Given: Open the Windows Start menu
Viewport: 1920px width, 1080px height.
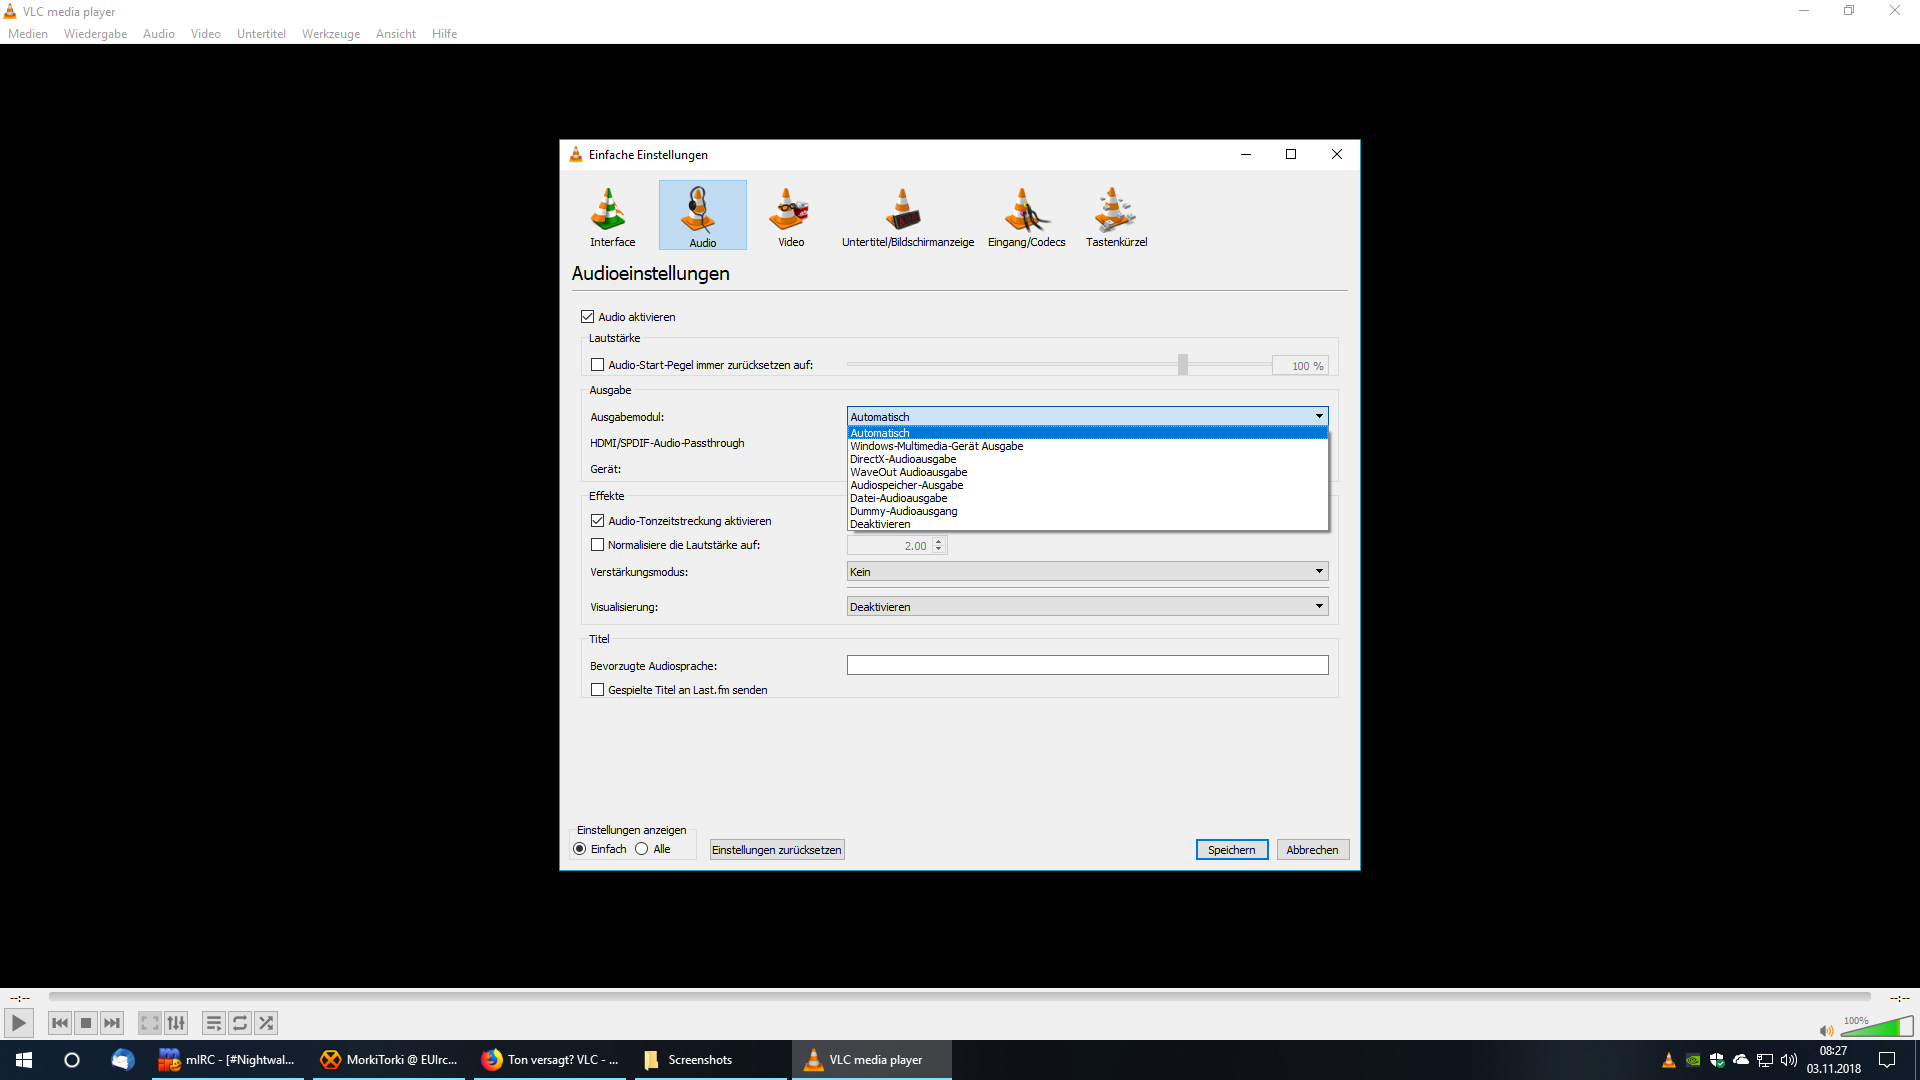Looking at the screenshot, I should [x=24, y=1060].
